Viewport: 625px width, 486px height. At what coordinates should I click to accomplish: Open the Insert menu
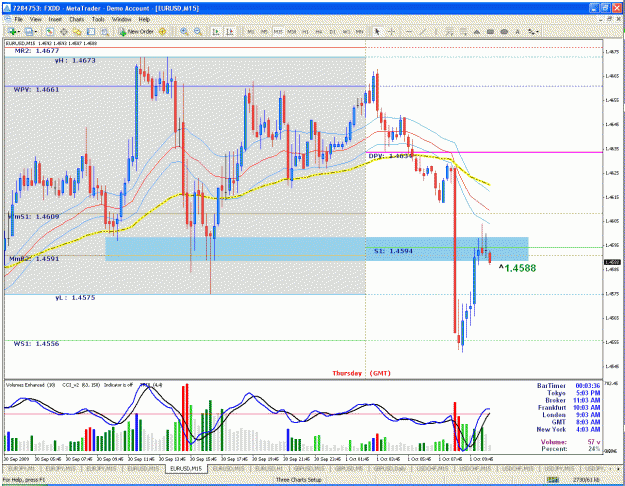[55, 19]
